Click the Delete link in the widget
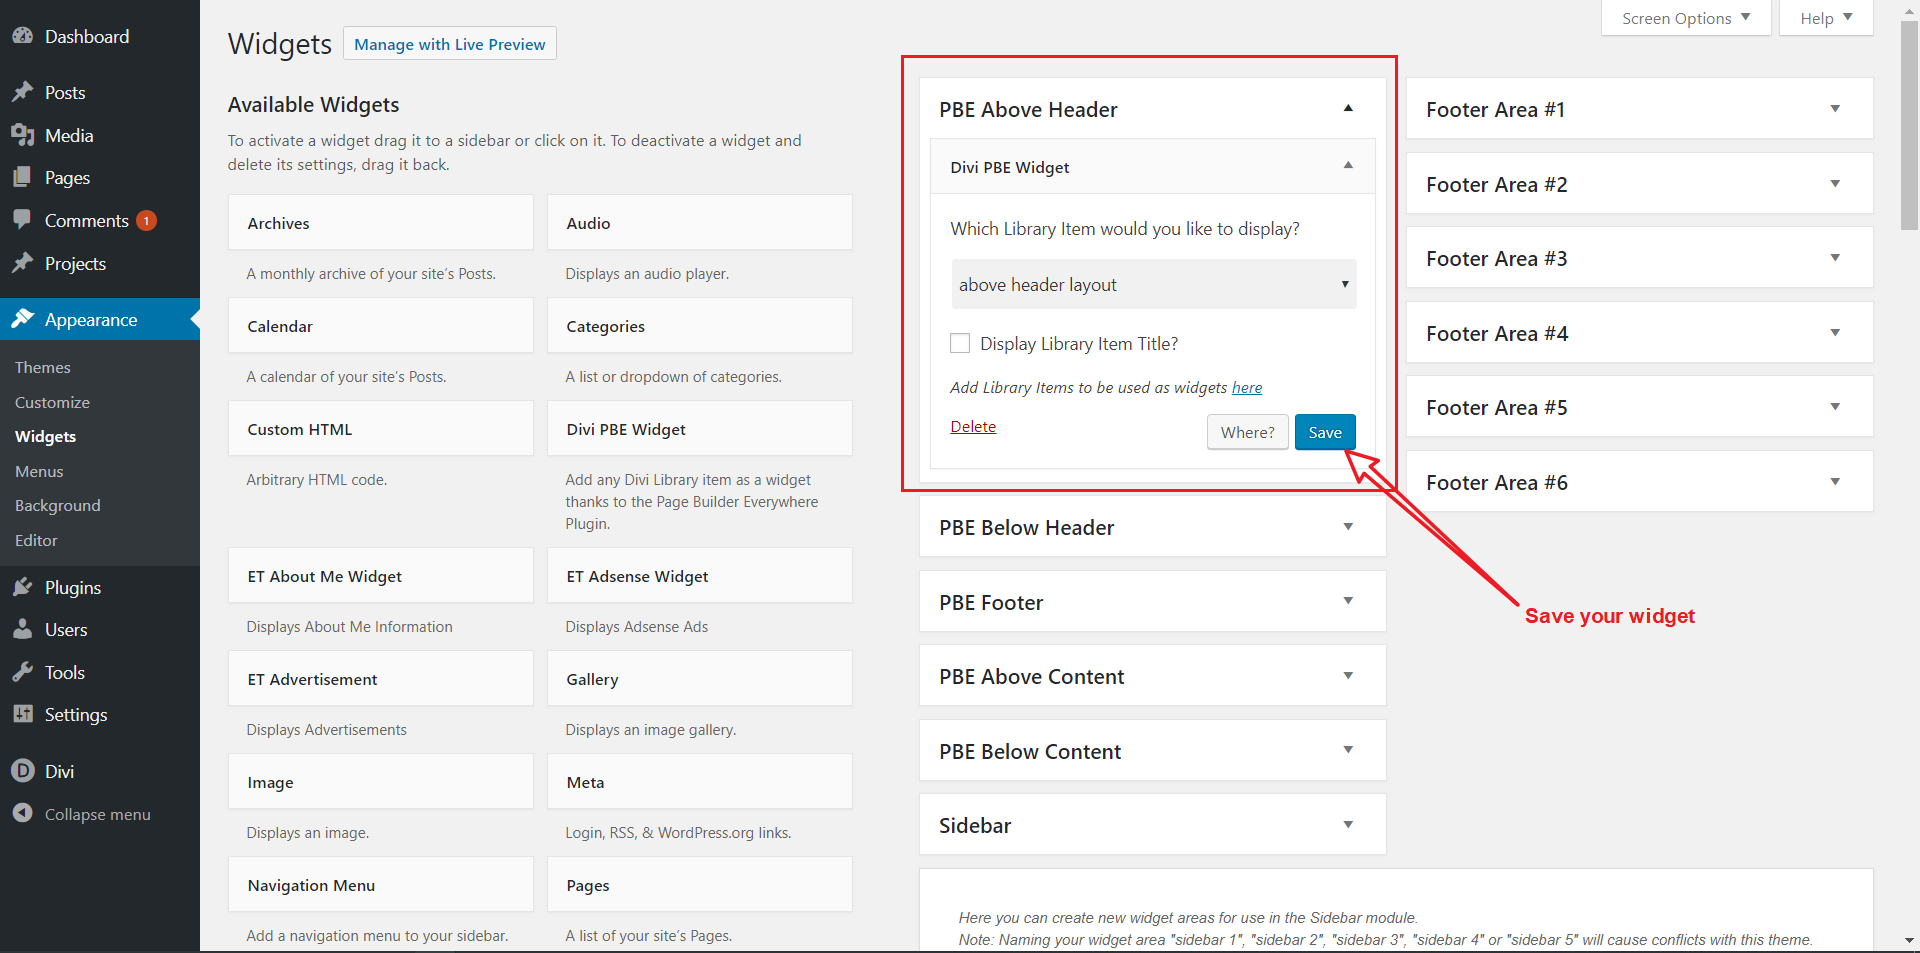Viewport: 1920px width, 953px height. point(973,426)
